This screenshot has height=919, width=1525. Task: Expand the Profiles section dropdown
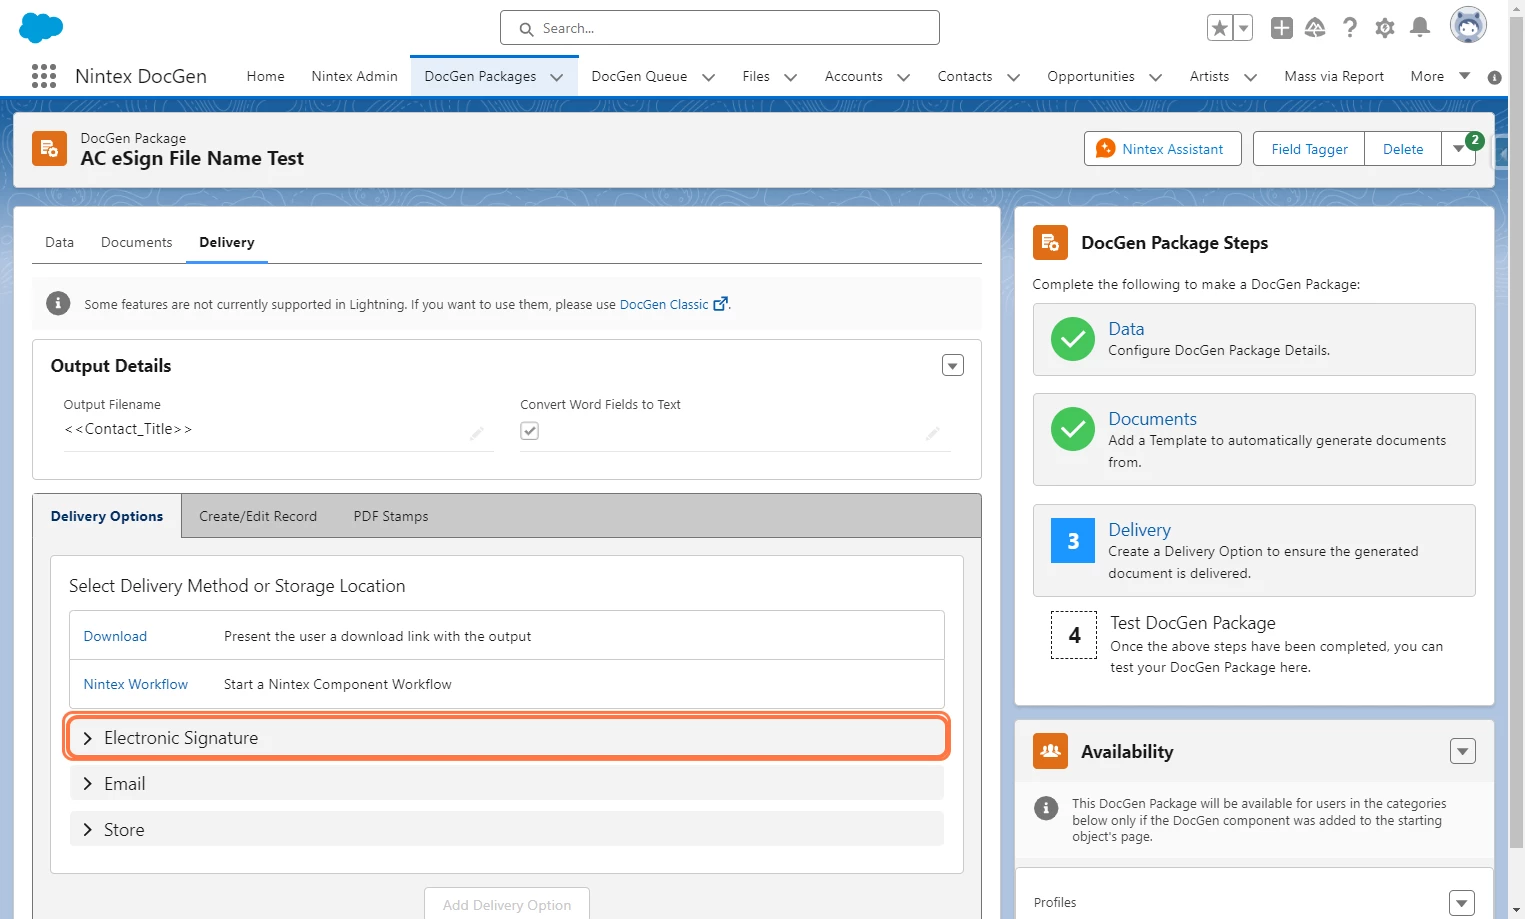click(1462, 902)
